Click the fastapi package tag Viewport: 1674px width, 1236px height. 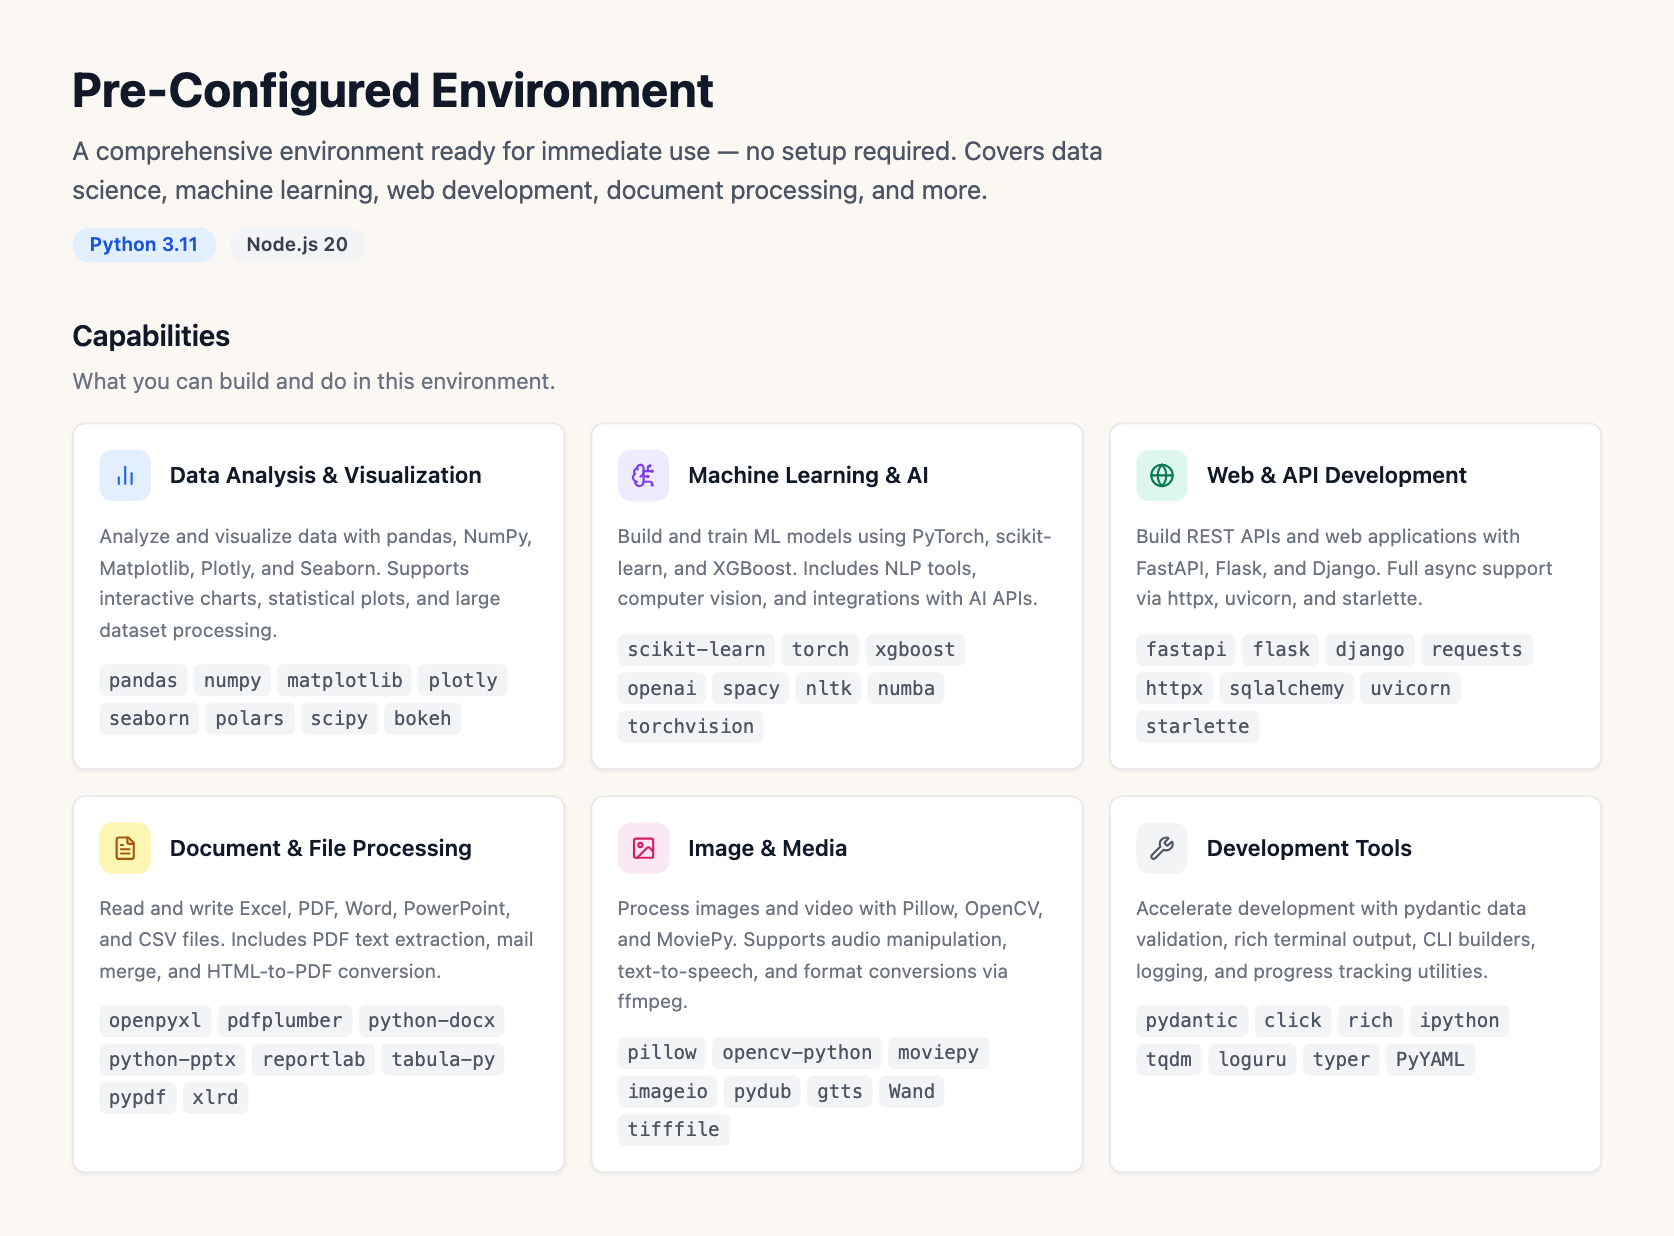pyautogui.click(x=1186, y=649)
